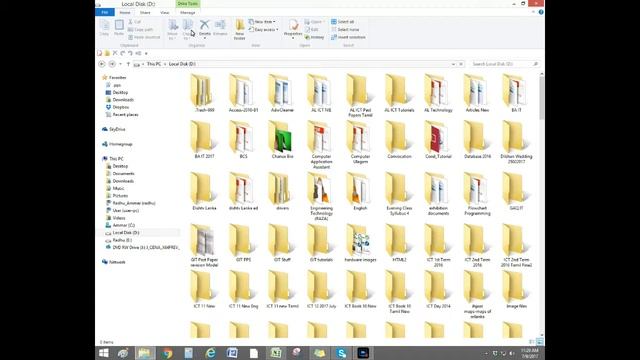Image resolution: width=640 pixels, height=360 pixels.
Task: Click the refresh button beside address bar
Action: click(x=461, y=64)
